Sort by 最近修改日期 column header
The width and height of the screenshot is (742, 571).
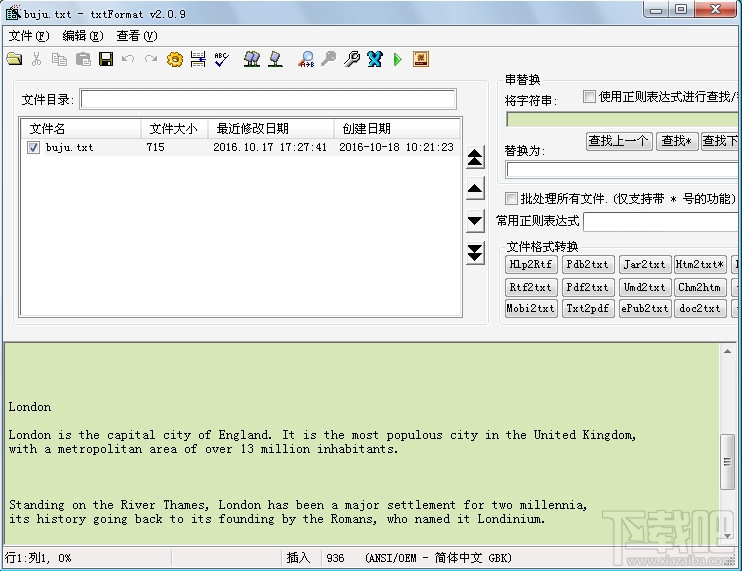[x=271, y=129]
